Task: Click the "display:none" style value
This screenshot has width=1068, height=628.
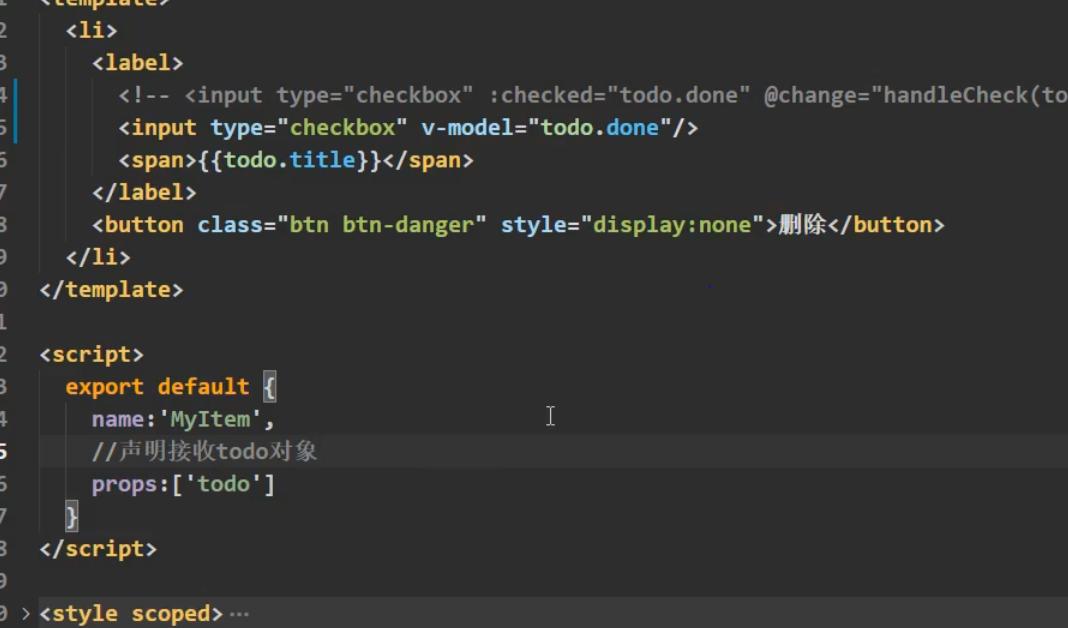Action: (672, 225)
